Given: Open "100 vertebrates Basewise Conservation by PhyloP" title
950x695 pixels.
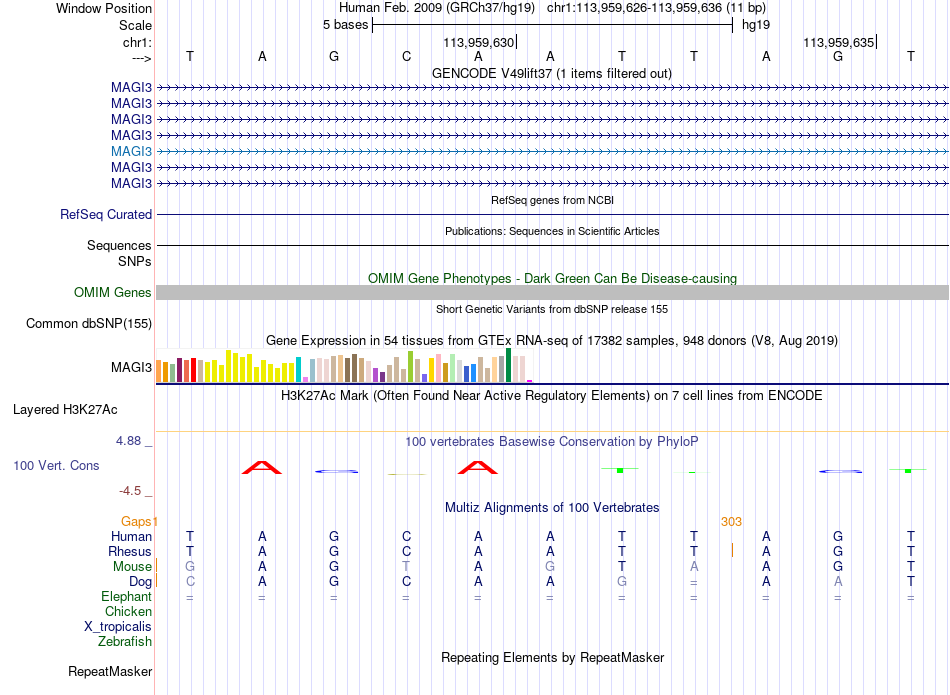Looking at the screenshot, I should [x=551, y=442].
